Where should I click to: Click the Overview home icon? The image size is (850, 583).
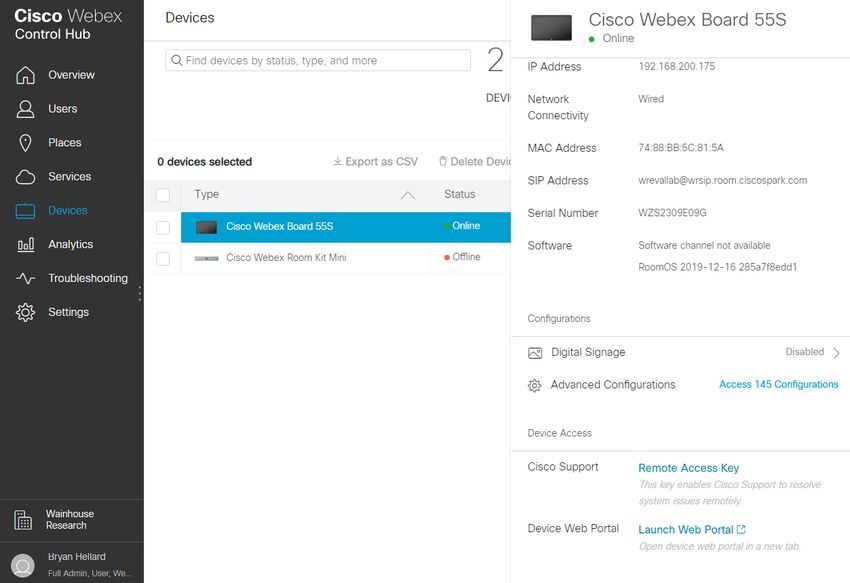(x=25, y=75)
